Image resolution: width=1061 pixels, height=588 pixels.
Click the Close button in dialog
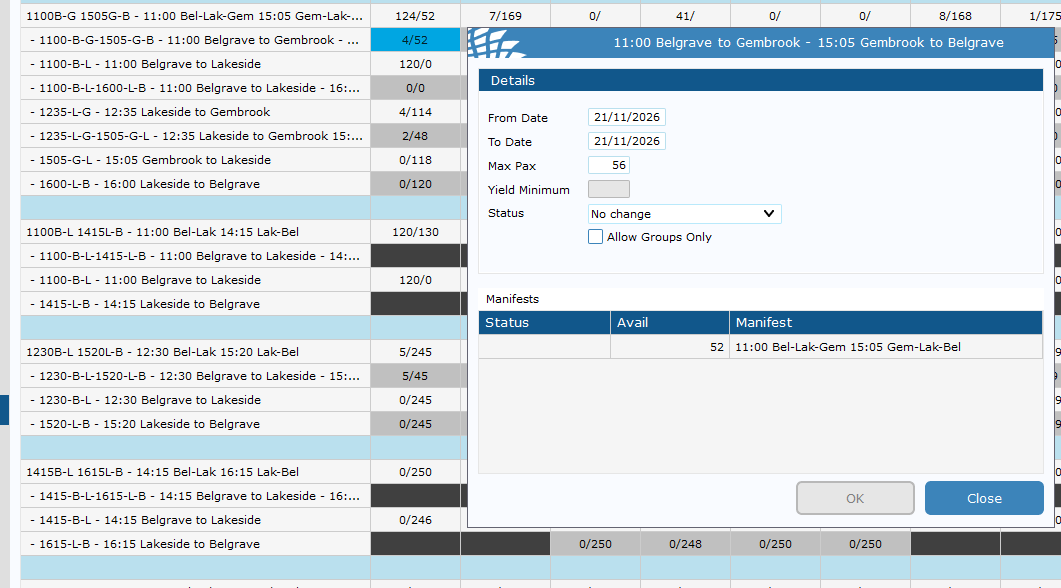(984, 498)
